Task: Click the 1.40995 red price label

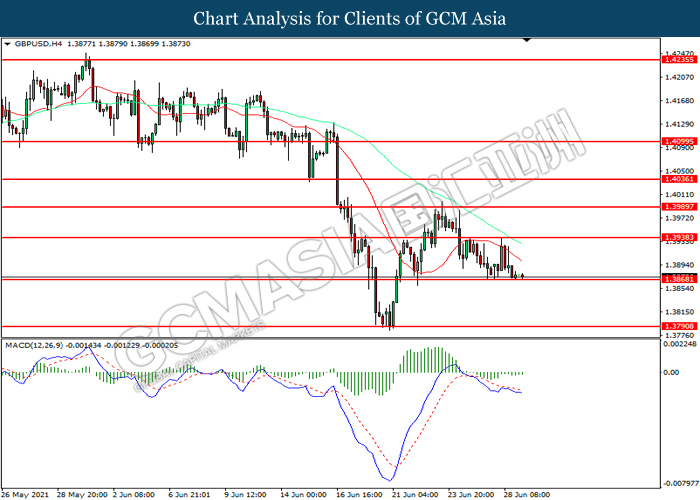Action: 679,142
